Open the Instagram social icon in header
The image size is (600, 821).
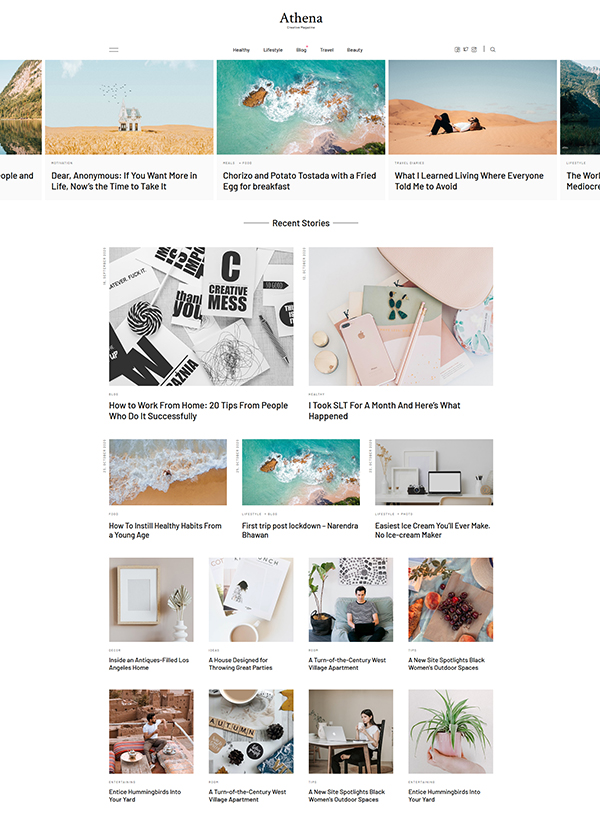pyautogui.click(x=474, y=50)
